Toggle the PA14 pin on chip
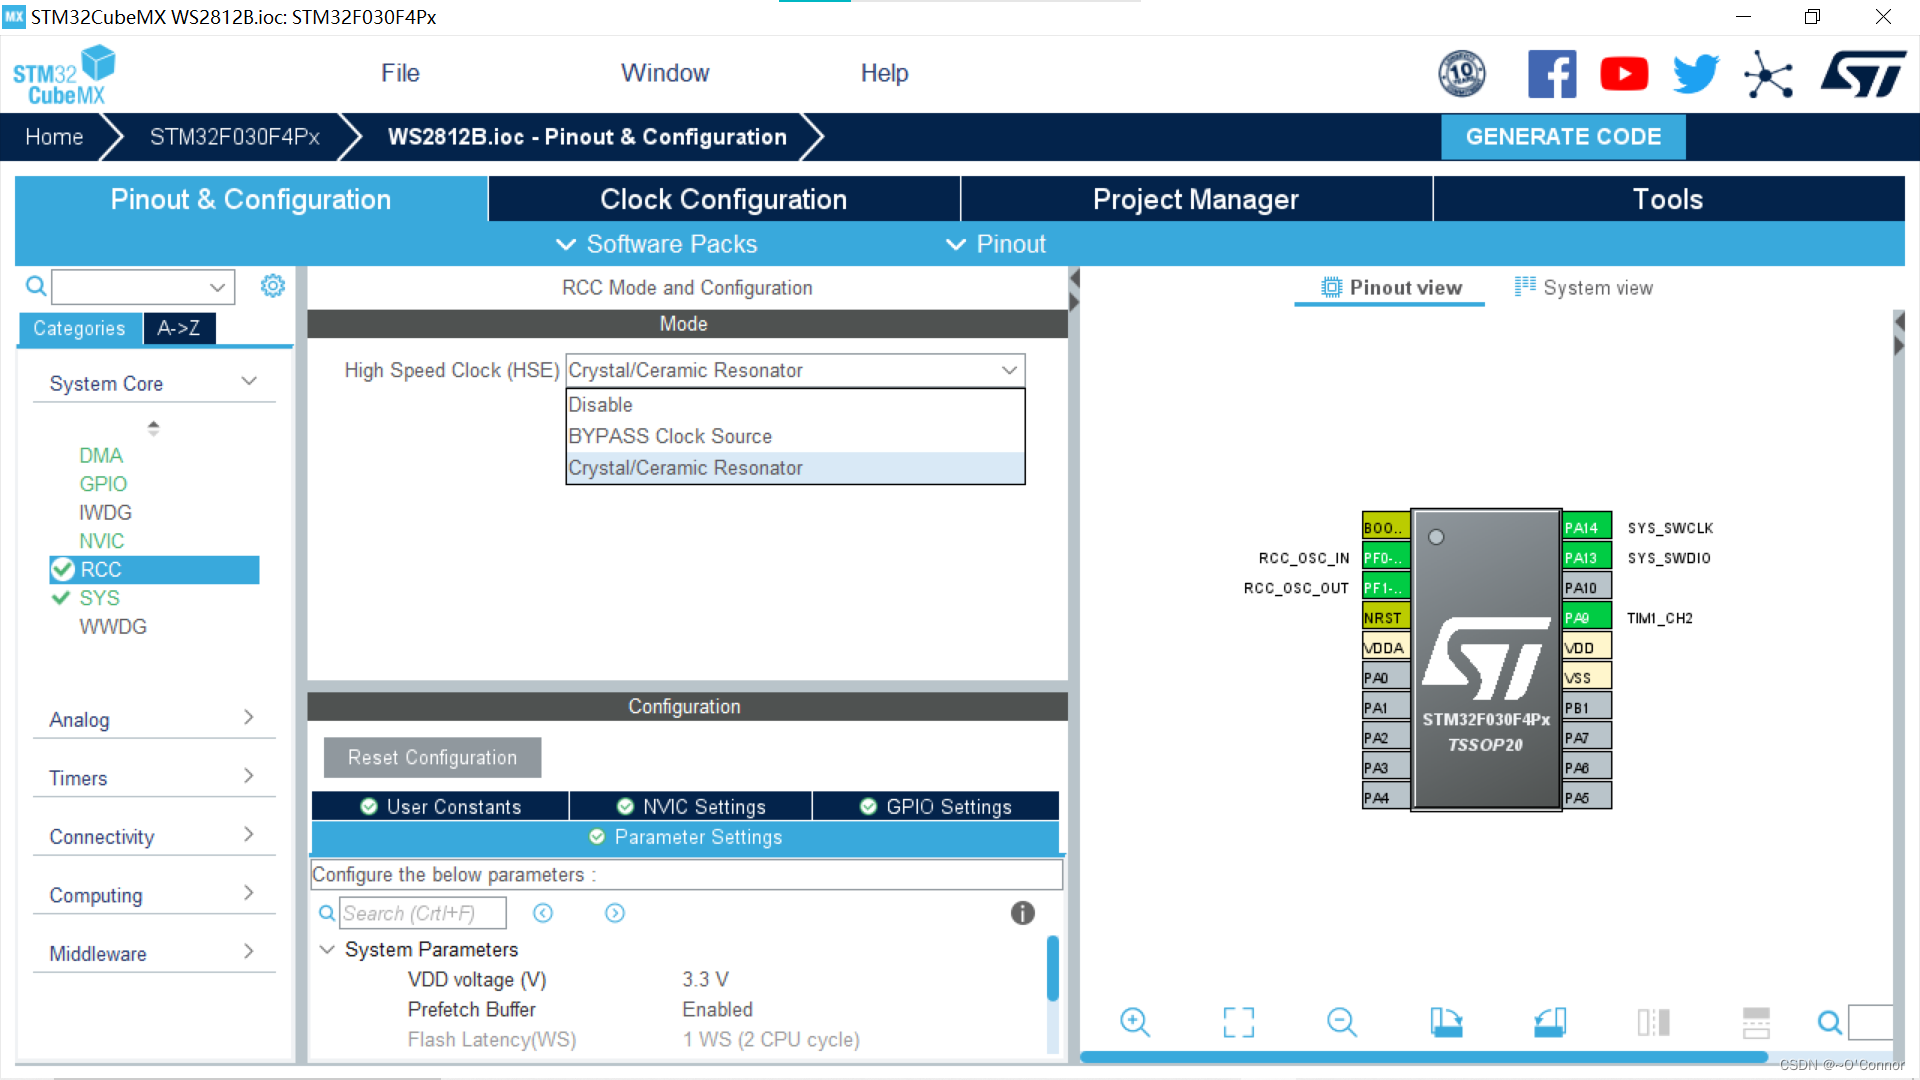Image resolution: width=1920 pixels, height=1080 pixels. [x=1586, y=527]
